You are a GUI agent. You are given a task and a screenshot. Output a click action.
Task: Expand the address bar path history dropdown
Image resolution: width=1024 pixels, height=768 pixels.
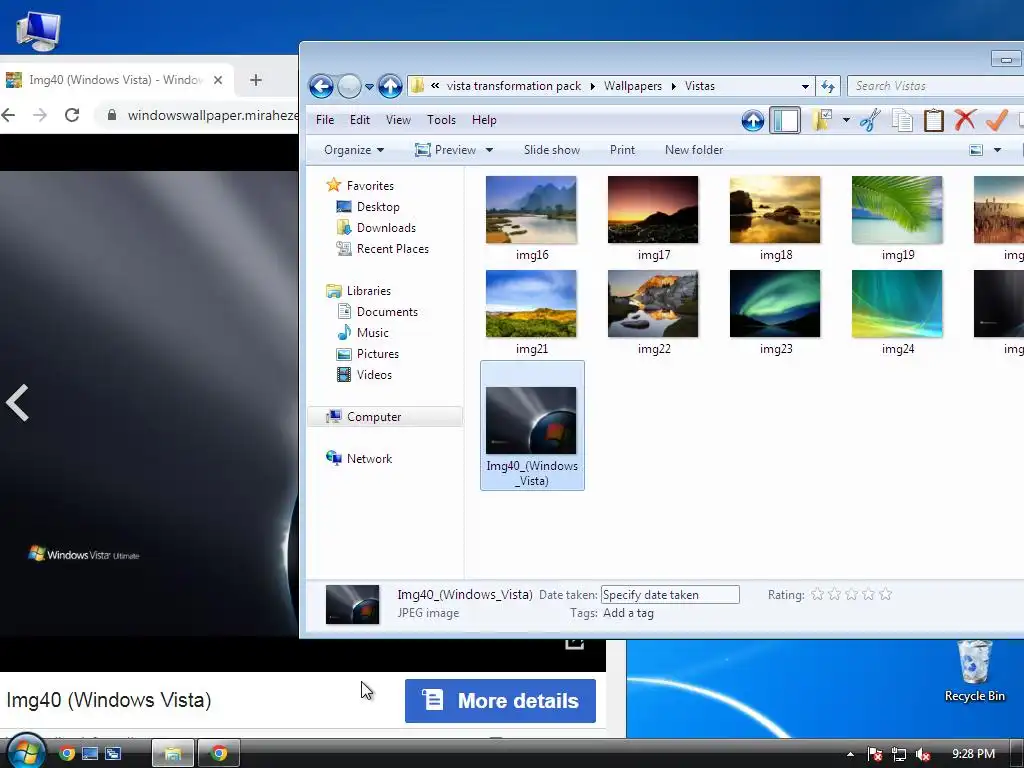tap(805, 86)
